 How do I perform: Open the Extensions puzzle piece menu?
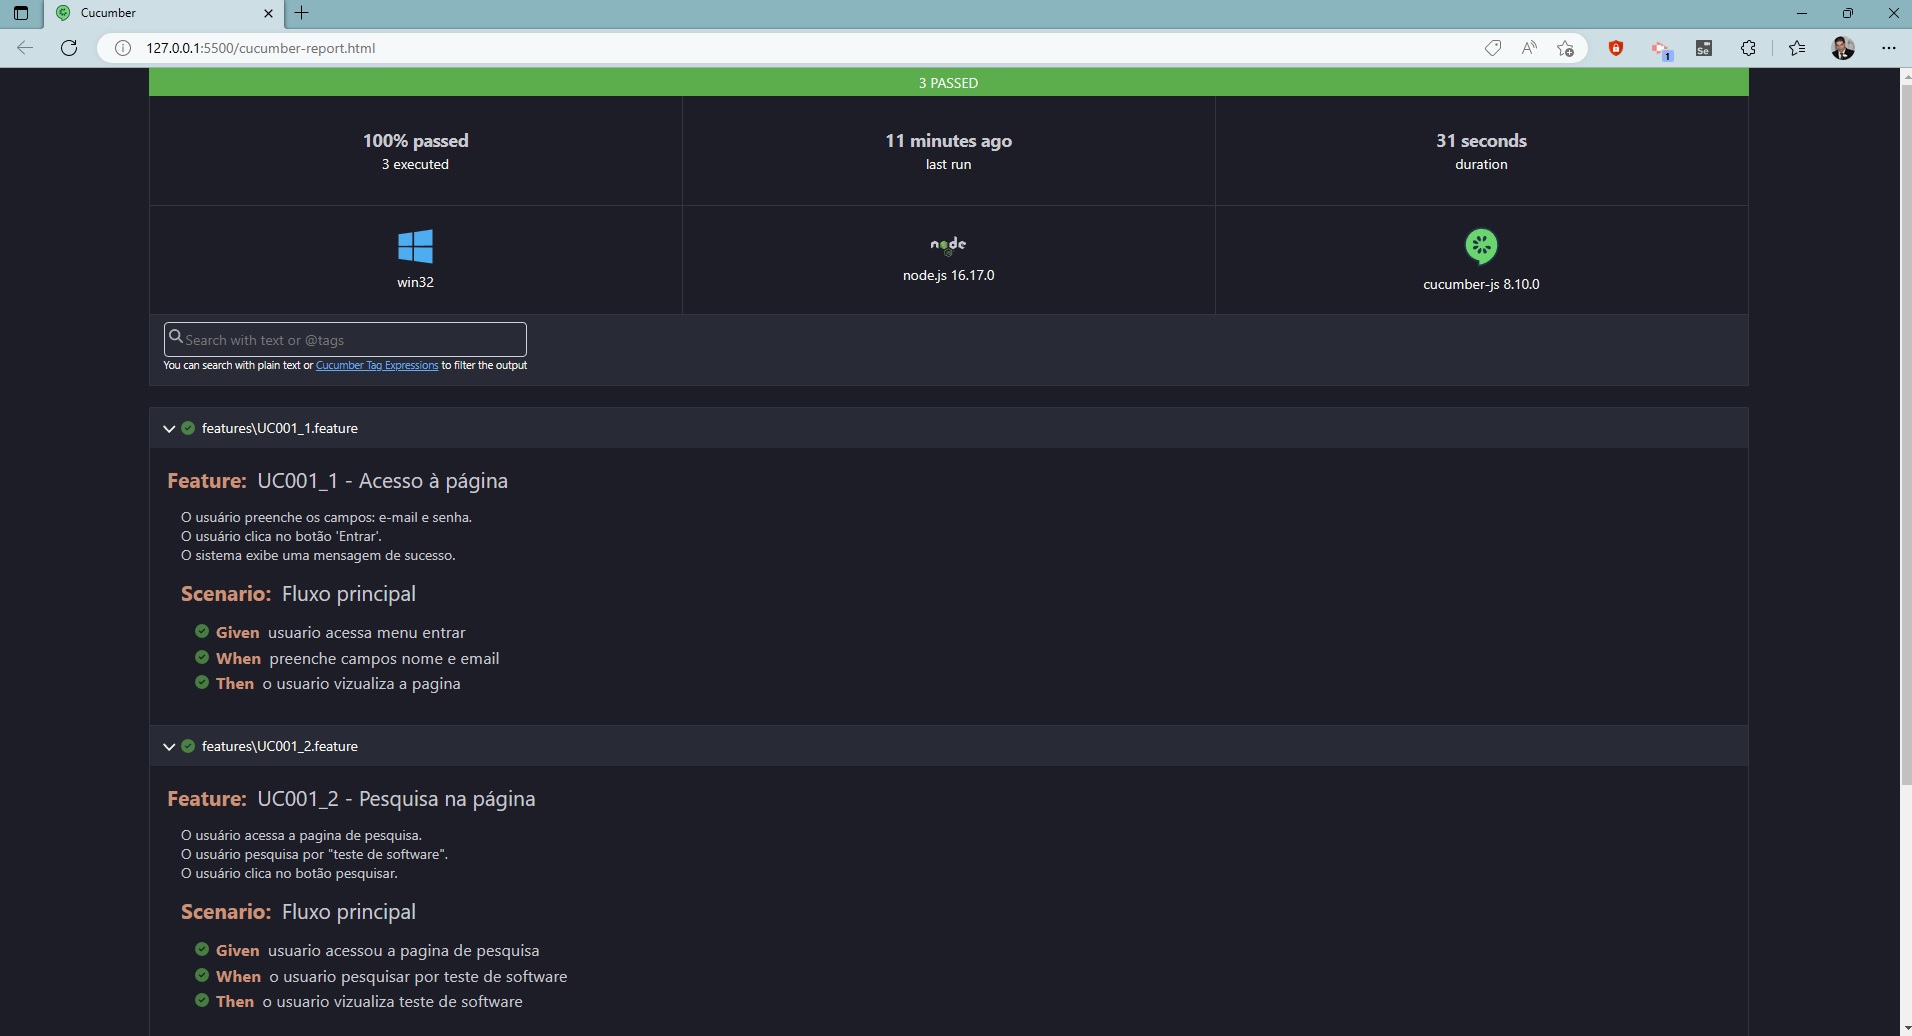[x=1748, y=48]
